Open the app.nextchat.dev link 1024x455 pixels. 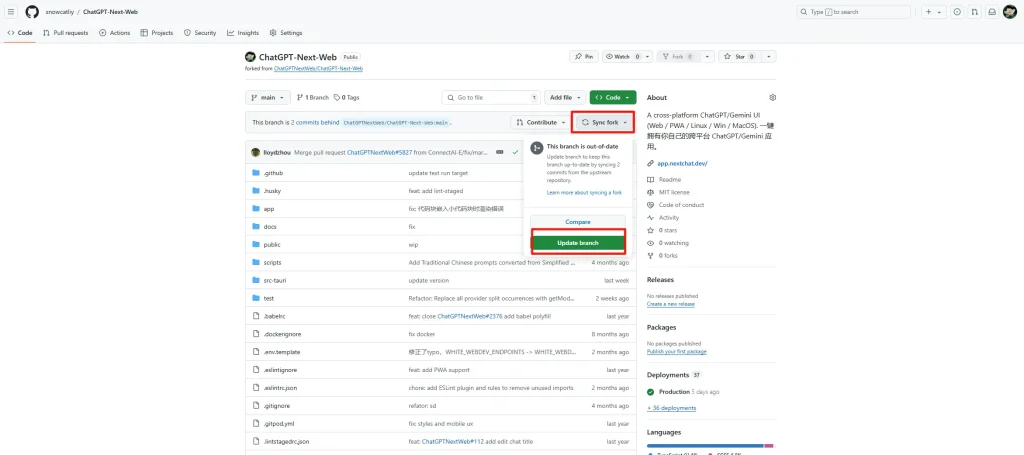pyautogui.click(x=682, y=163)
